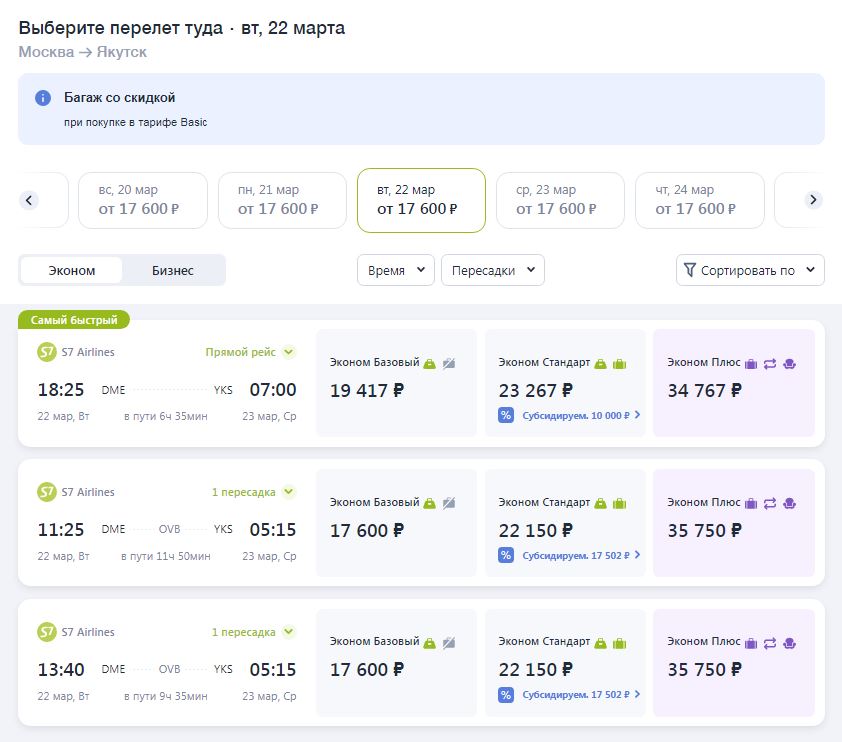Open the Сортировать по dropdown

coord(750,270)
